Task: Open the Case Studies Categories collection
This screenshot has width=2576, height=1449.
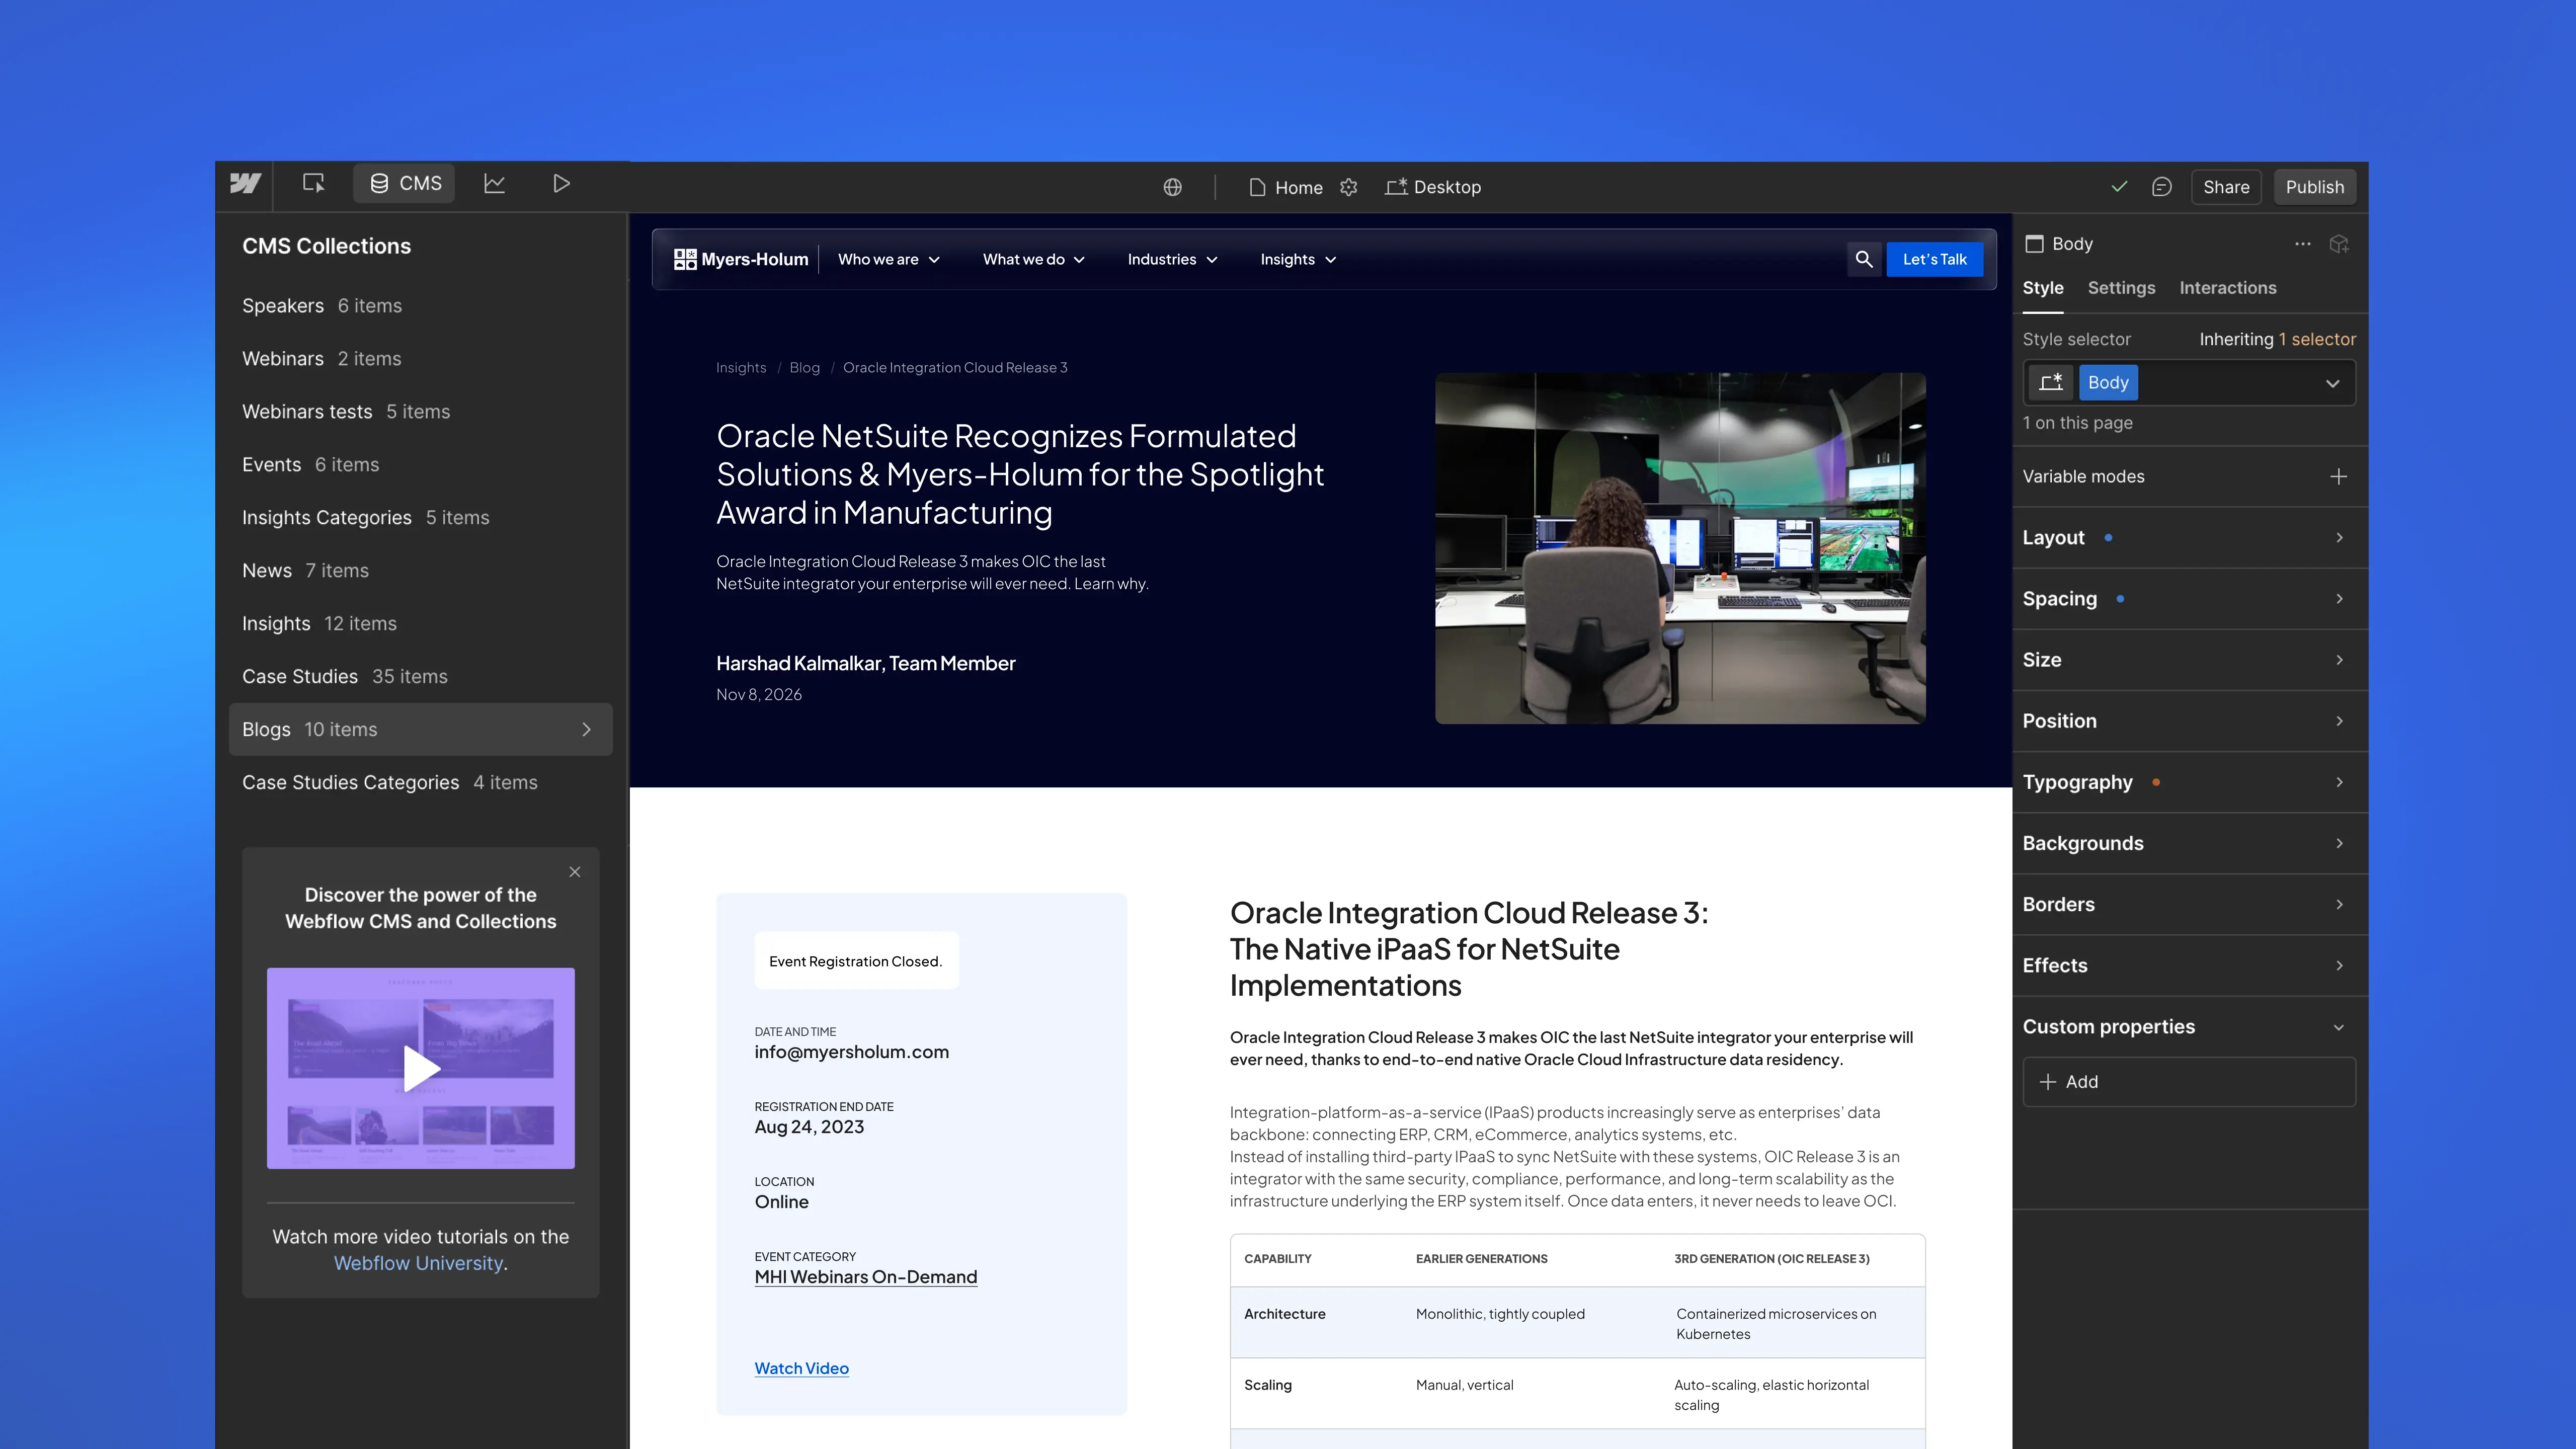Action: (420, 783)
